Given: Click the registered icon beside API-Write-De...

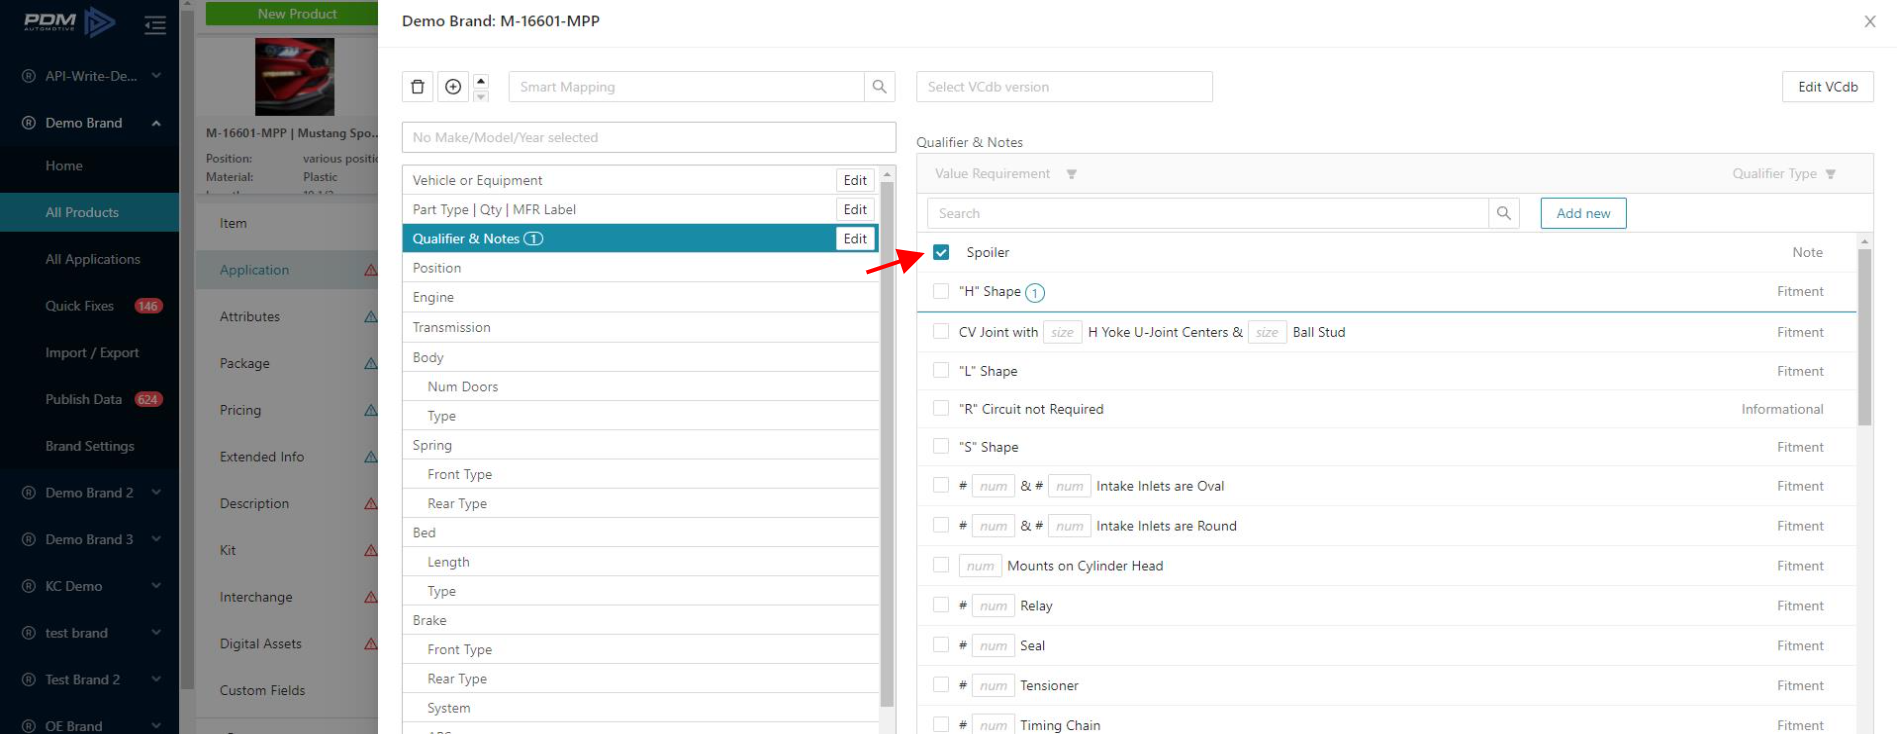Looking at the screenshot, I should coord(29,76).
